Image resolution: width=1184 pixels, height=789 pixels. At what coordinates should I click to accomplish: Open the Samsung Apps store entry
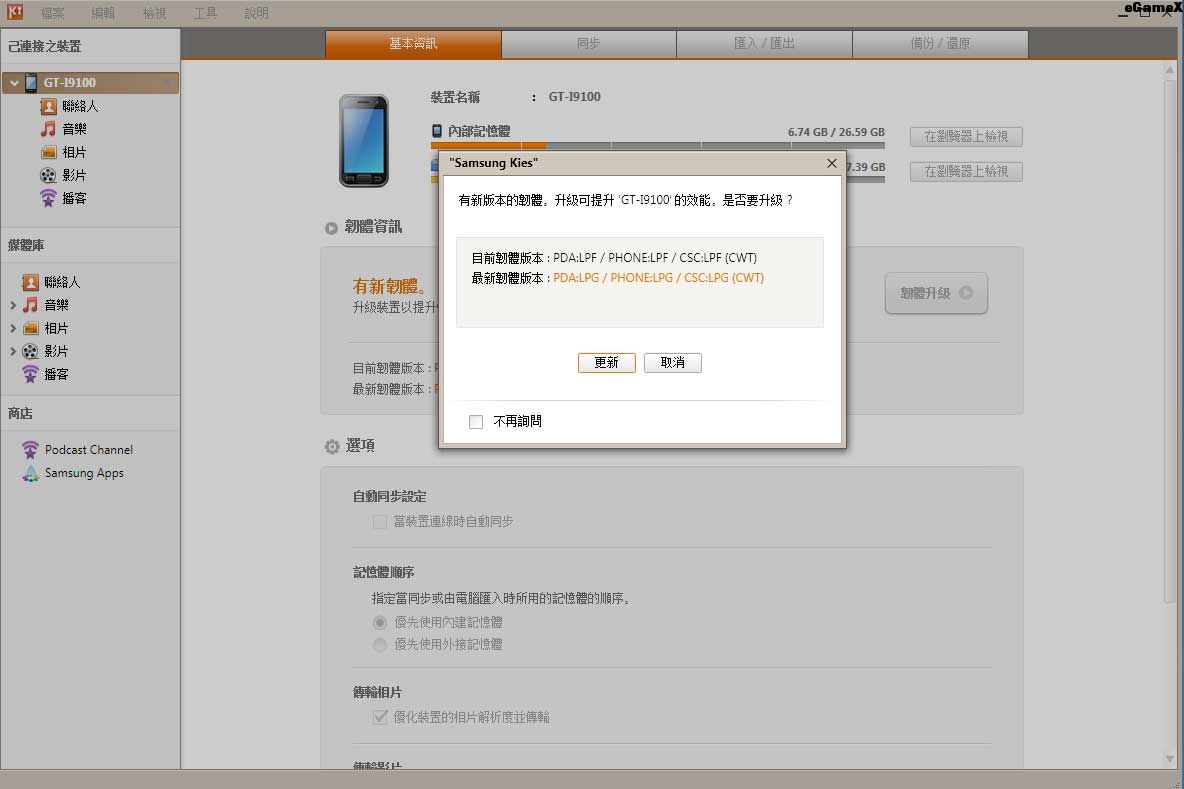84,473
